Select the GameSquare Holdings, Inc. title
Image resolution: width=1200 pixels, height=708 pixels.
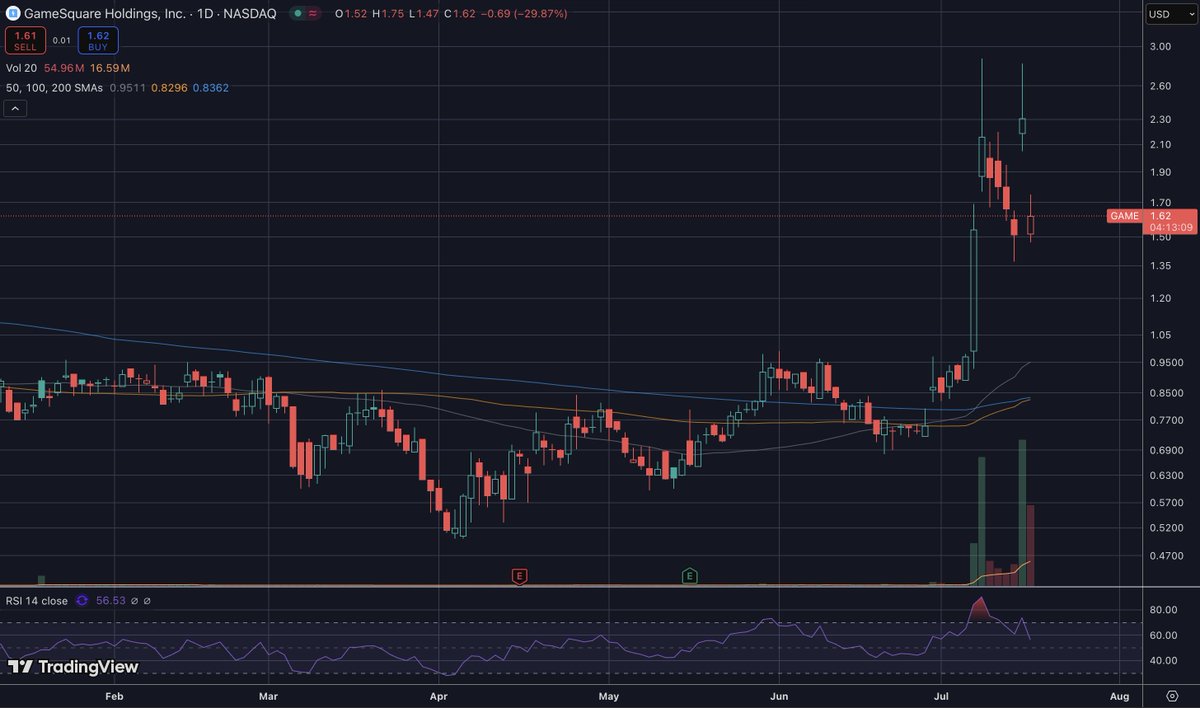pyautogui.click(x=104, y=14)
